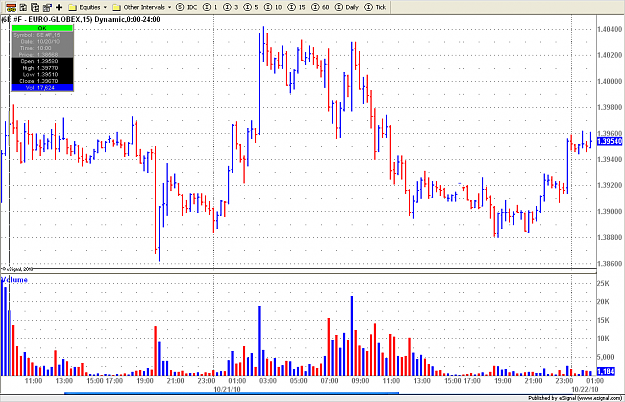This screenshot has height=402, width=625.
Task: Click the 1.39800 price axis label
Action: [609, 107]
